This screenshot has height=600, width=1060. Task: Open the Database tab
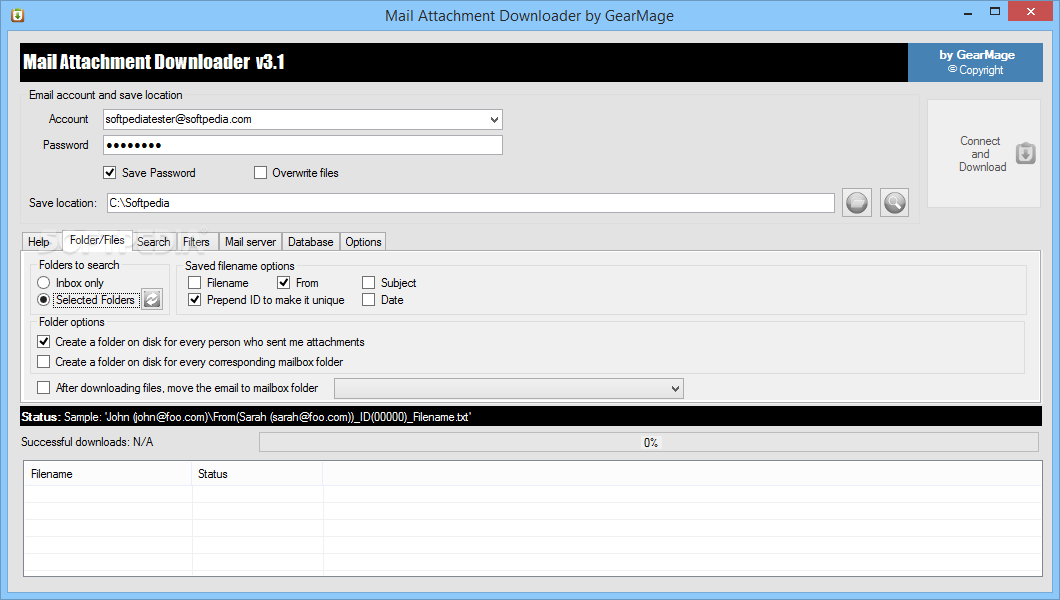(310, 242)
